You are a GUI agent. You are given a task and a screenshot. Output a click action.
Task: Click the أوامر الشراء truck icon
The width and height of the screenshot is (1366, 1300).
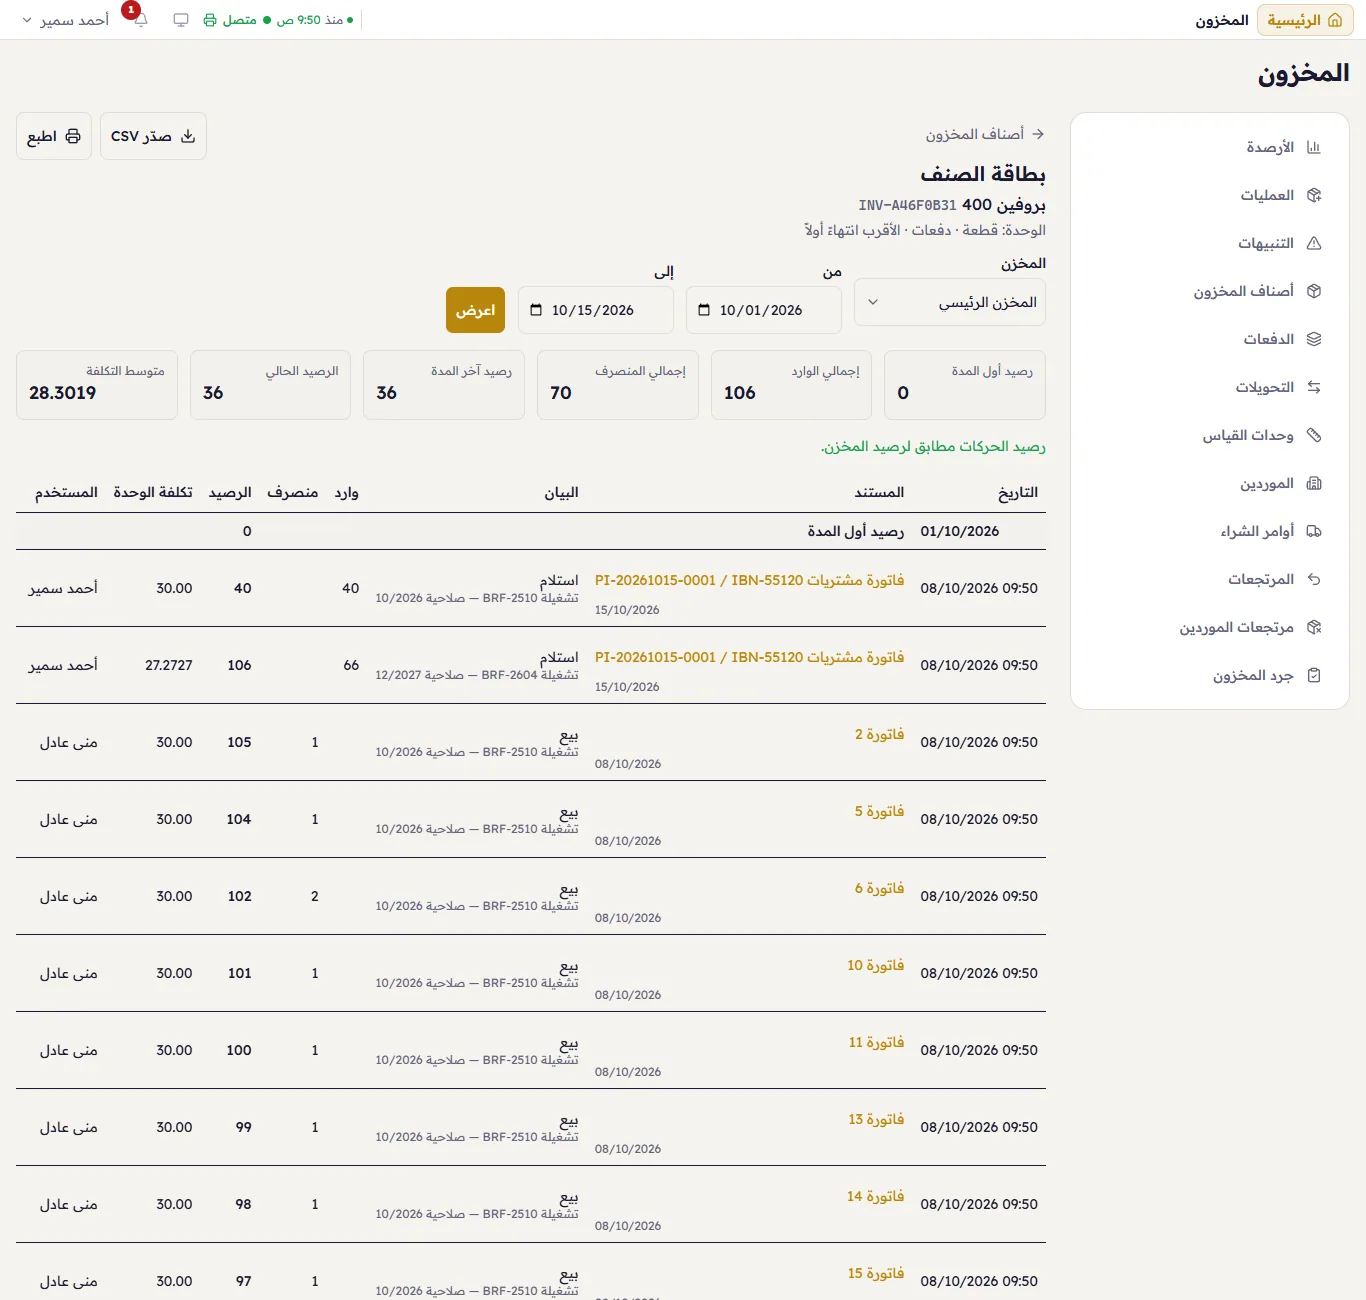pos(1314,531)
